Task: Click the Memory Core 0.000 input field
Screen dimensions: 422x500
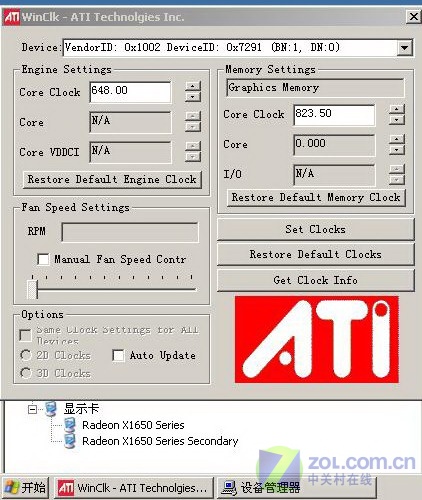Action: [x=334, y=145]
